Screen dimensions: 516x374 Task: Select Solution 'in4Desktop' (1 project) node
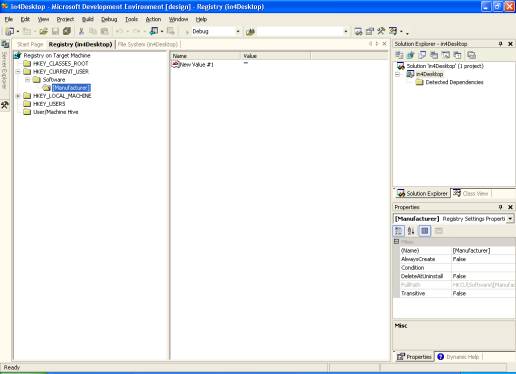[x=445, y=66]
